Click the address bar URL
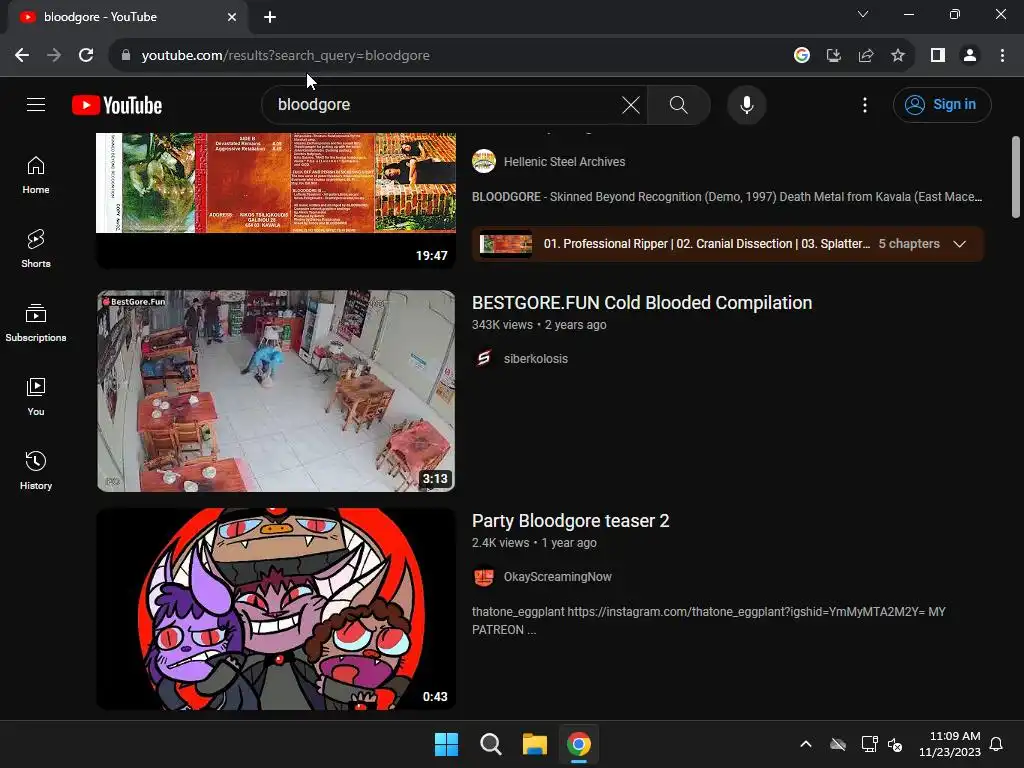Viewport: 1024px width, 768px height. tap(285, 56)
